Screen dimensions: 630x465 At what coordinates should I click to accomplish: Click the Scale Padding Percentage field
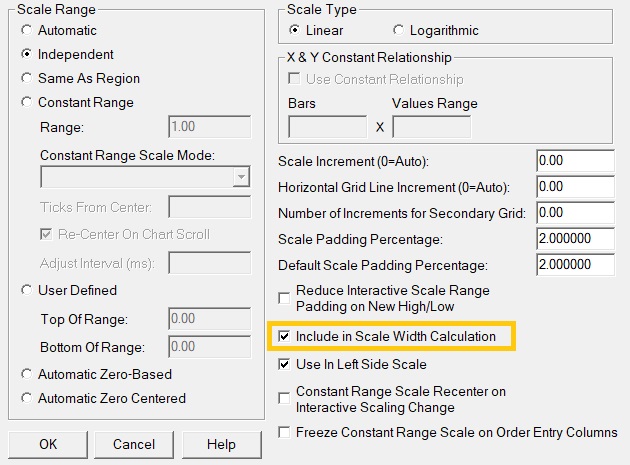pos(575,239)
